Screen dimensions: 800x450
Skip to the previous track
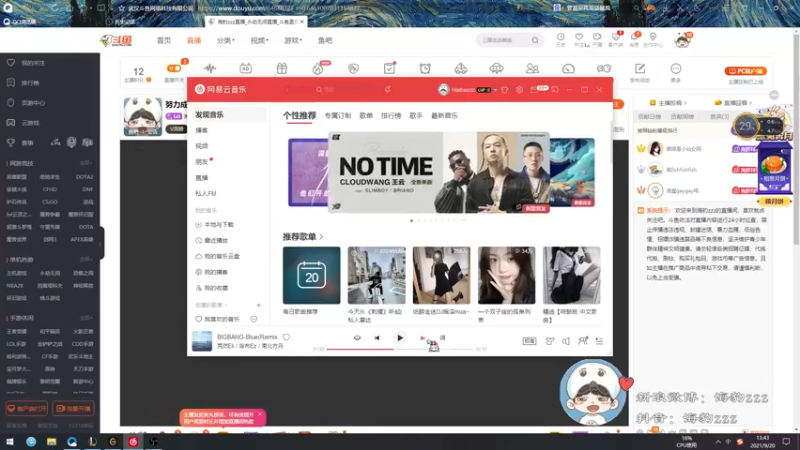[x=377, y=338]
